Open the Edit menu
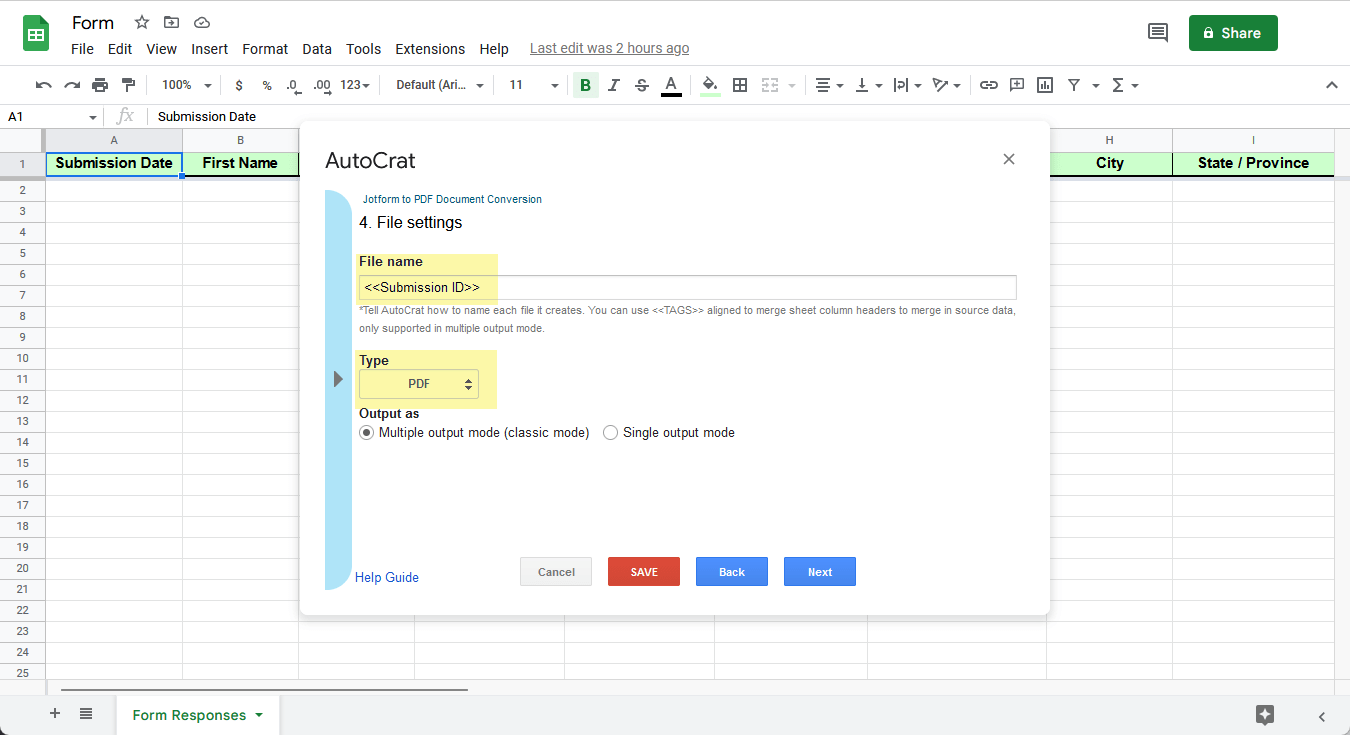The height and width of the screenshot is (735, 1350). (120, 49)
